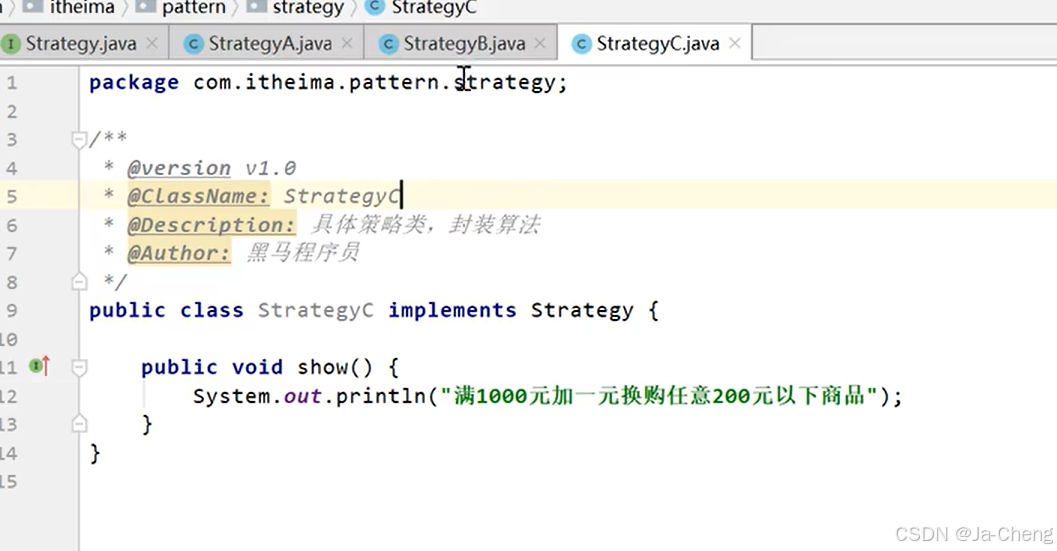Click the 黑马程序员 author text

303,253
